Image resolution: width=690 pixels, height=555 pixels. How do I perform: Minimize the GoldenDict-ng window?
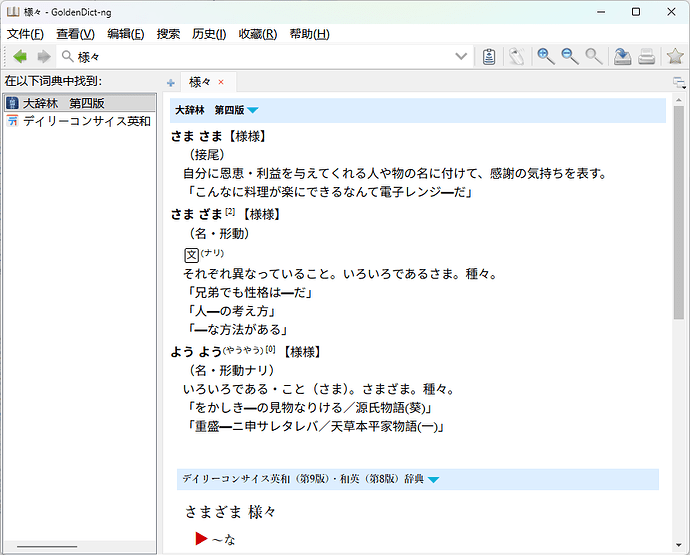[601, 12]
